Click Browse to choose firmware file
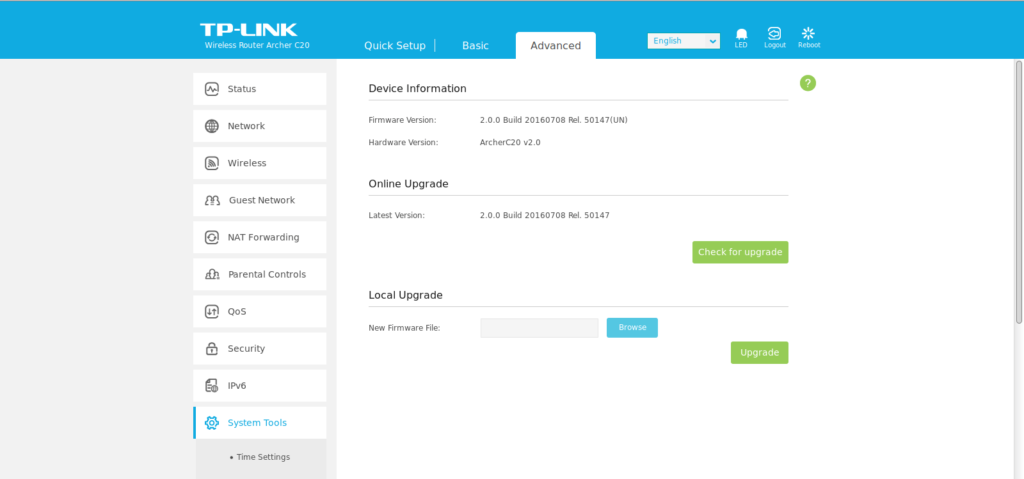 coord(632,328)
